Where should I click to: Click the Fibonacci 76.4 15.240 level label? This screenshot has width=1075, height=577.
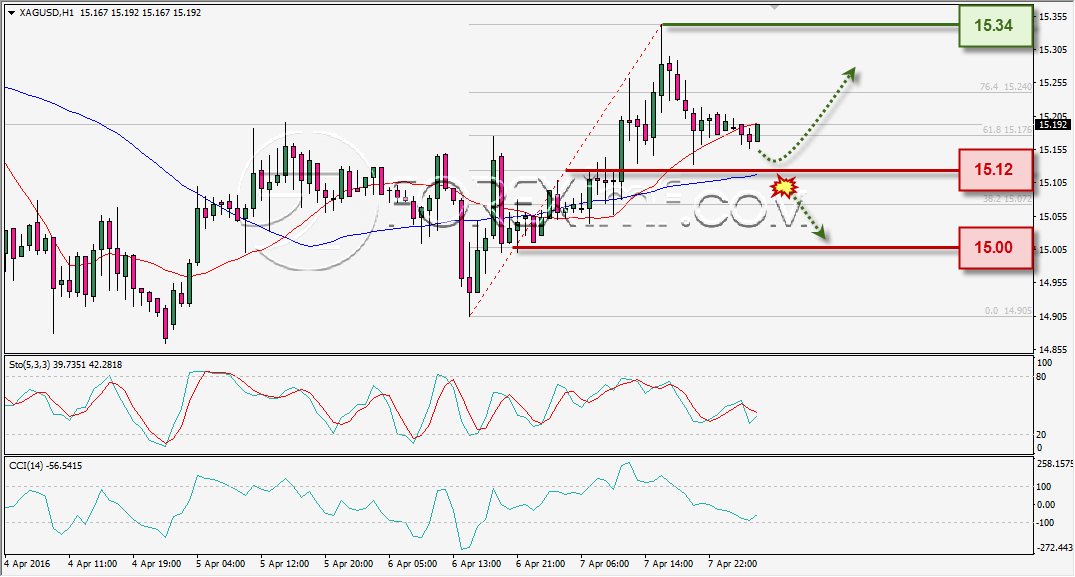[1005, 86]
